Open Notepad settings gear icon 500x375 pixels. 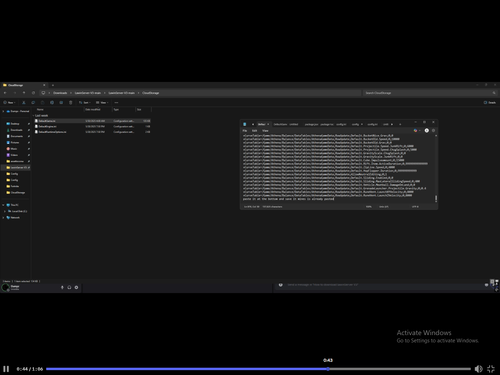[x=433, y=131]
